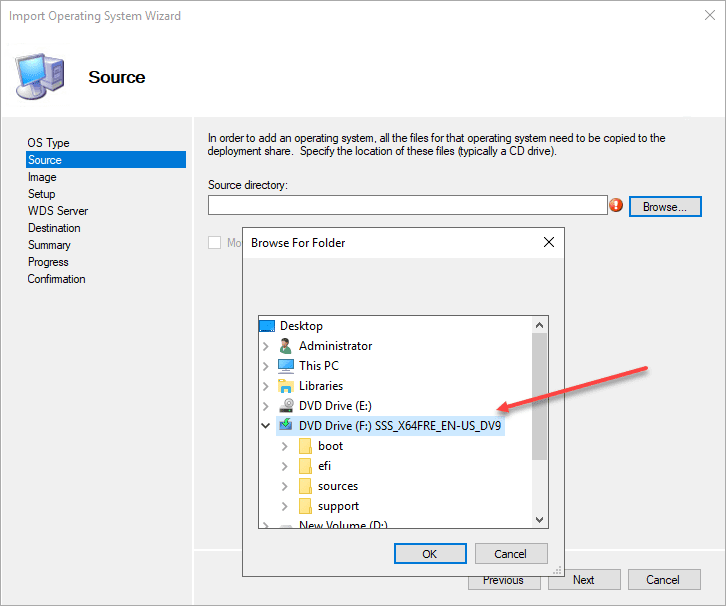Click the boot folder icon
The height and width of the screenshot is (606, 726).
[x=305, y=446]
